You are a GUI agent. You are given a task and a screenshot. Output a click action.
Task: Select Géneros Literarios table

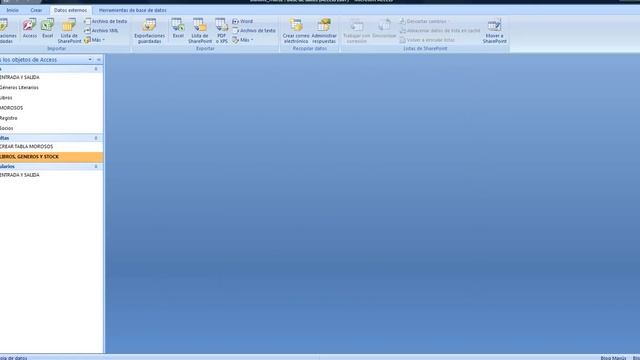point(51,88)
